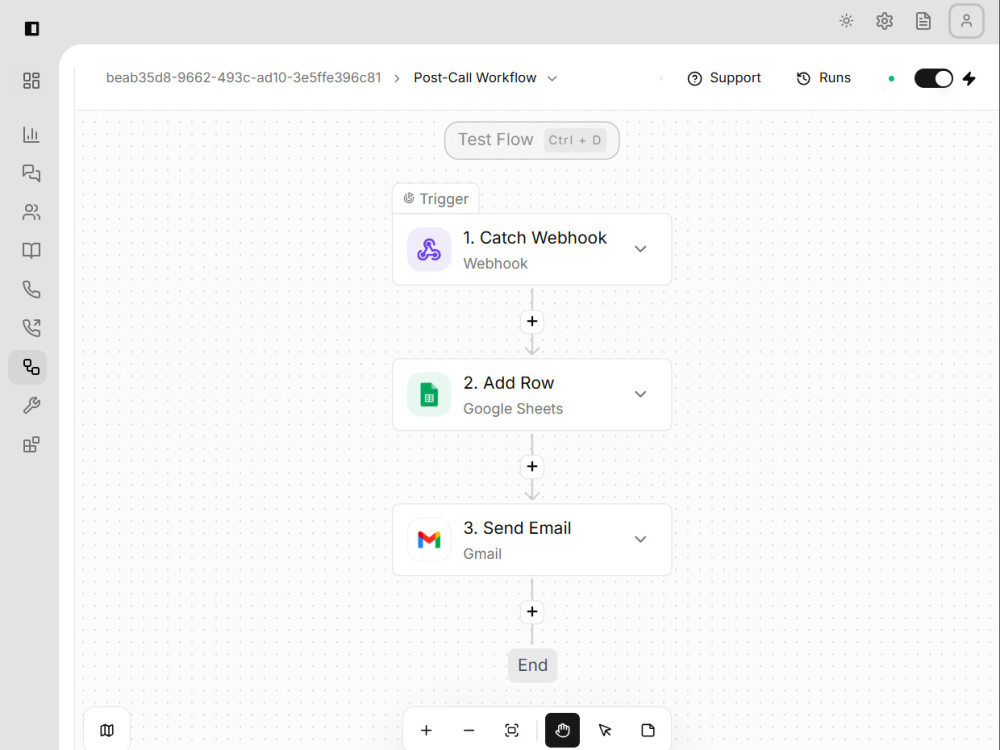This screenshot has height=750, width=1000.
Task: Toggle the workflow enabled switch
Action: [934, 78]
